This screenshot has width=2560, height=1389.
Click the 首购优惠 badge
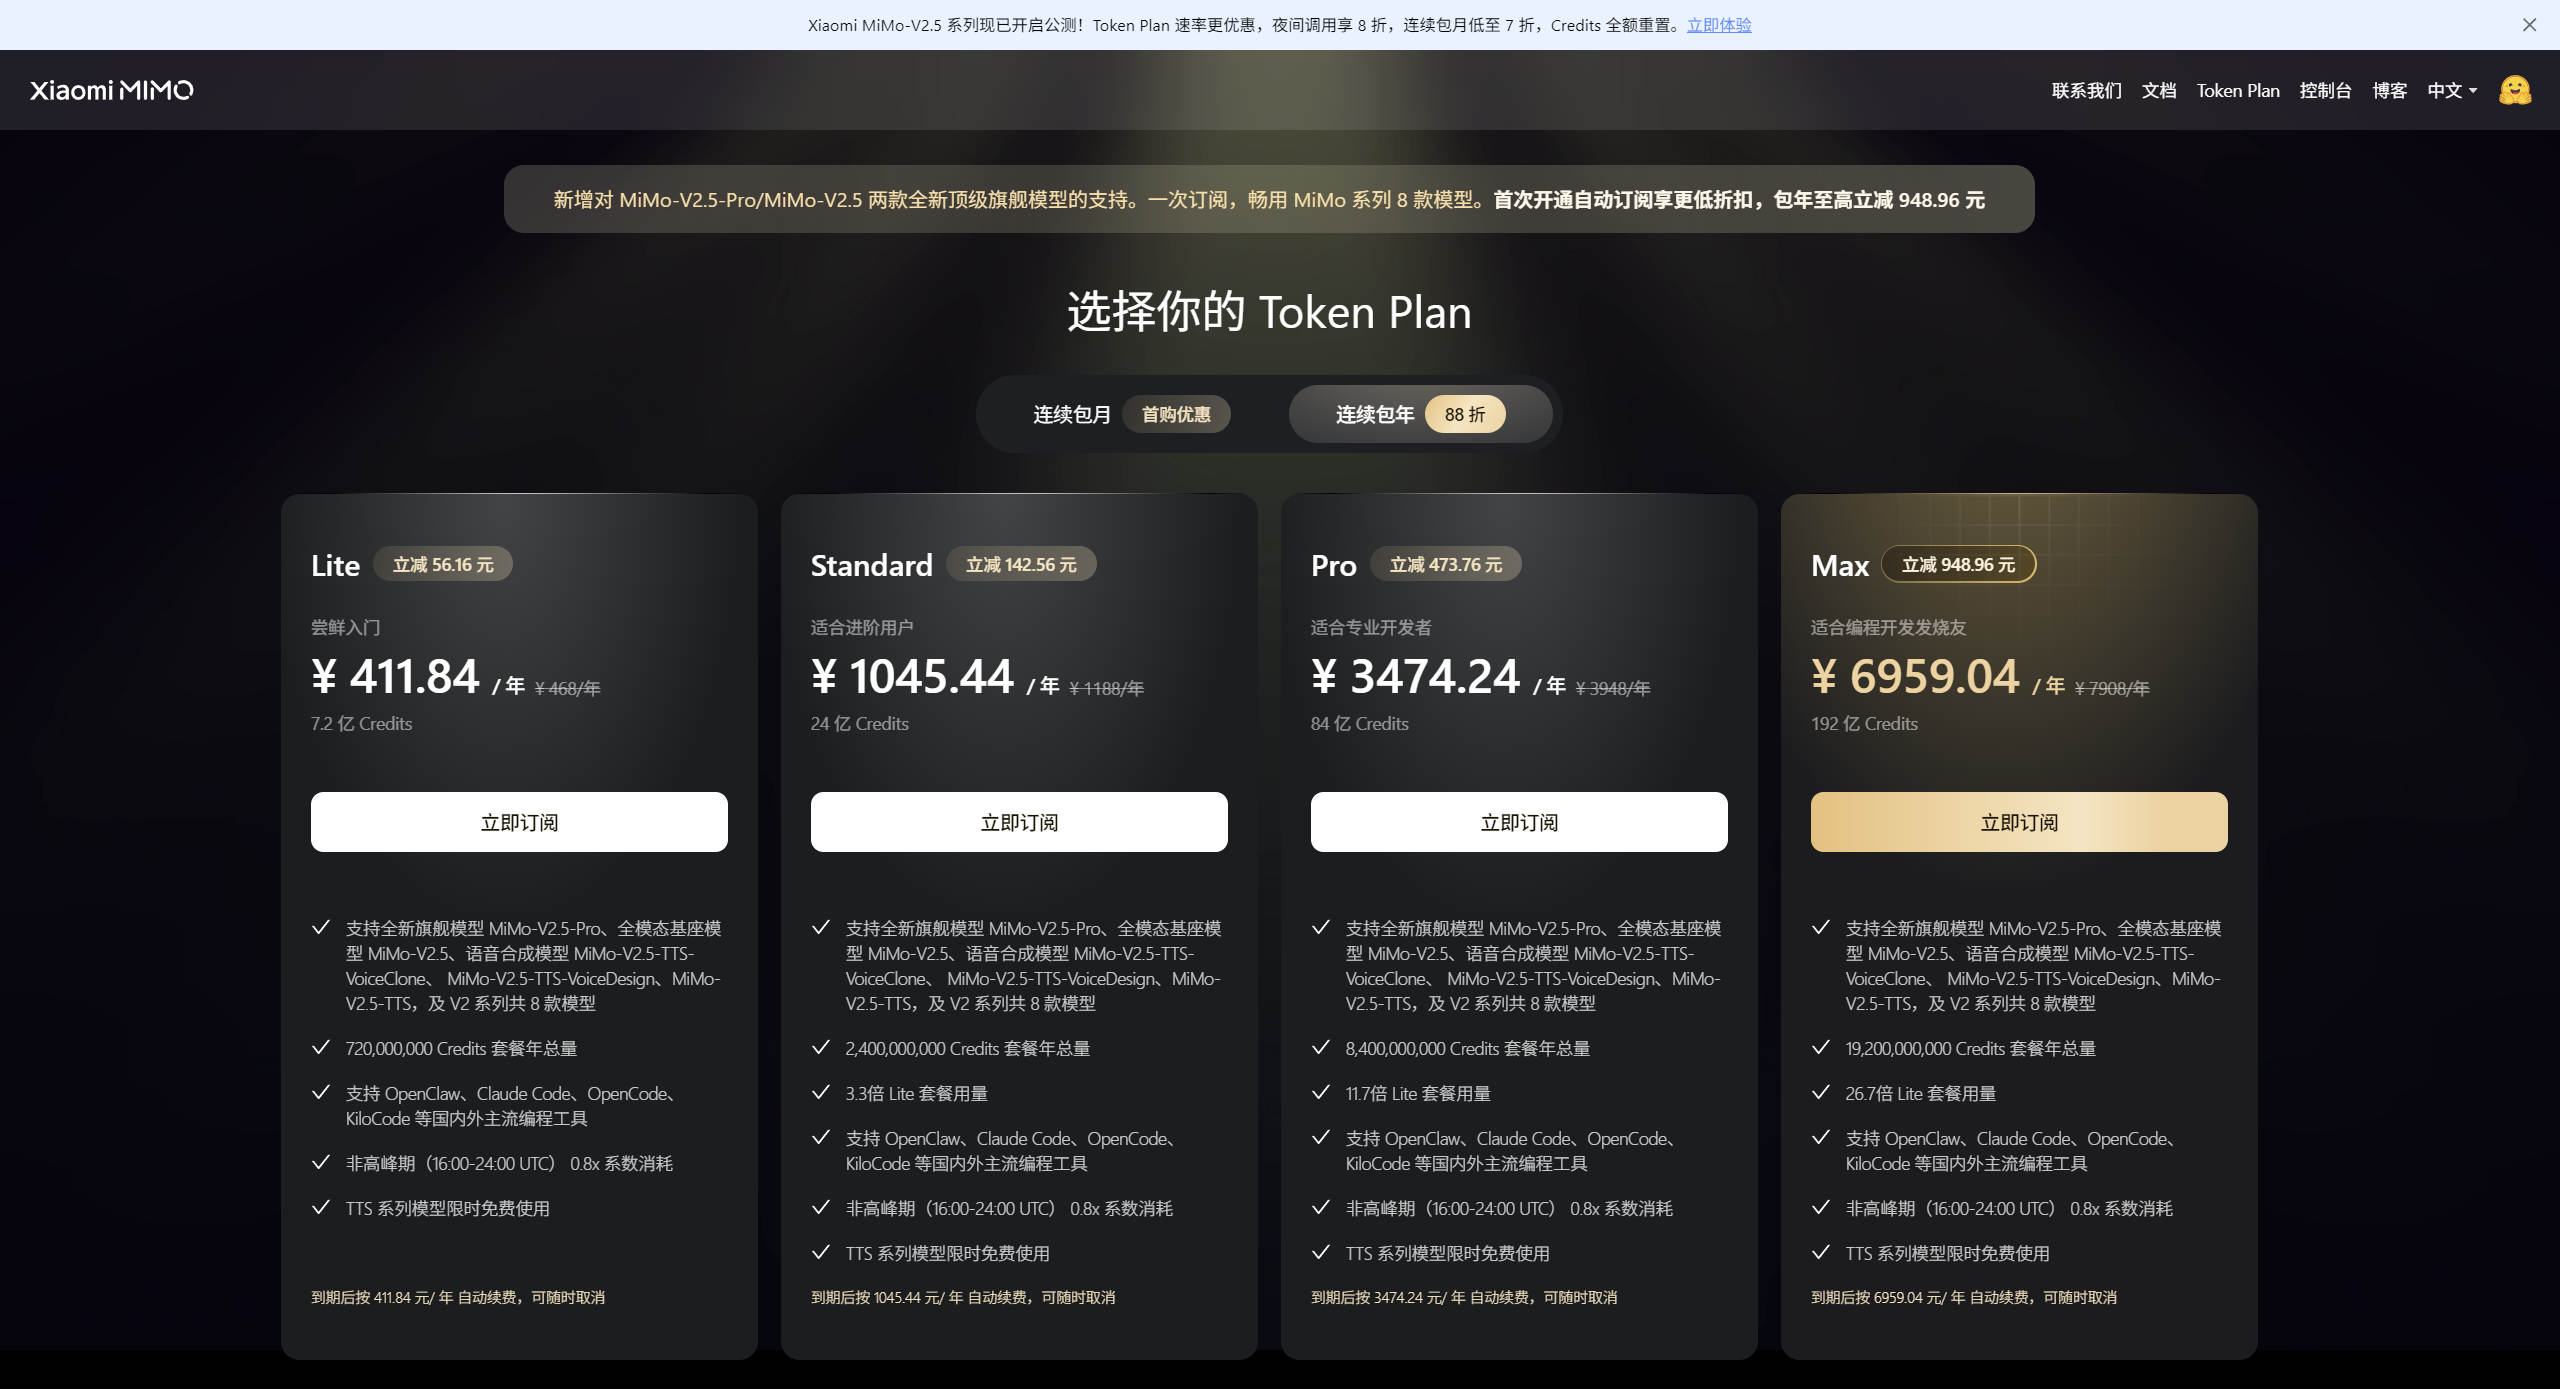[1176, 414]
